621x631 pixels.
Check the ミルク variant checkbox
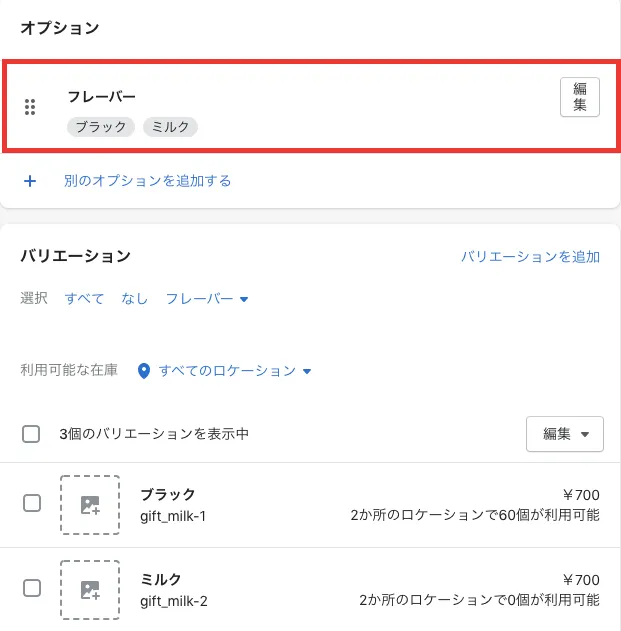click(32, 588)
